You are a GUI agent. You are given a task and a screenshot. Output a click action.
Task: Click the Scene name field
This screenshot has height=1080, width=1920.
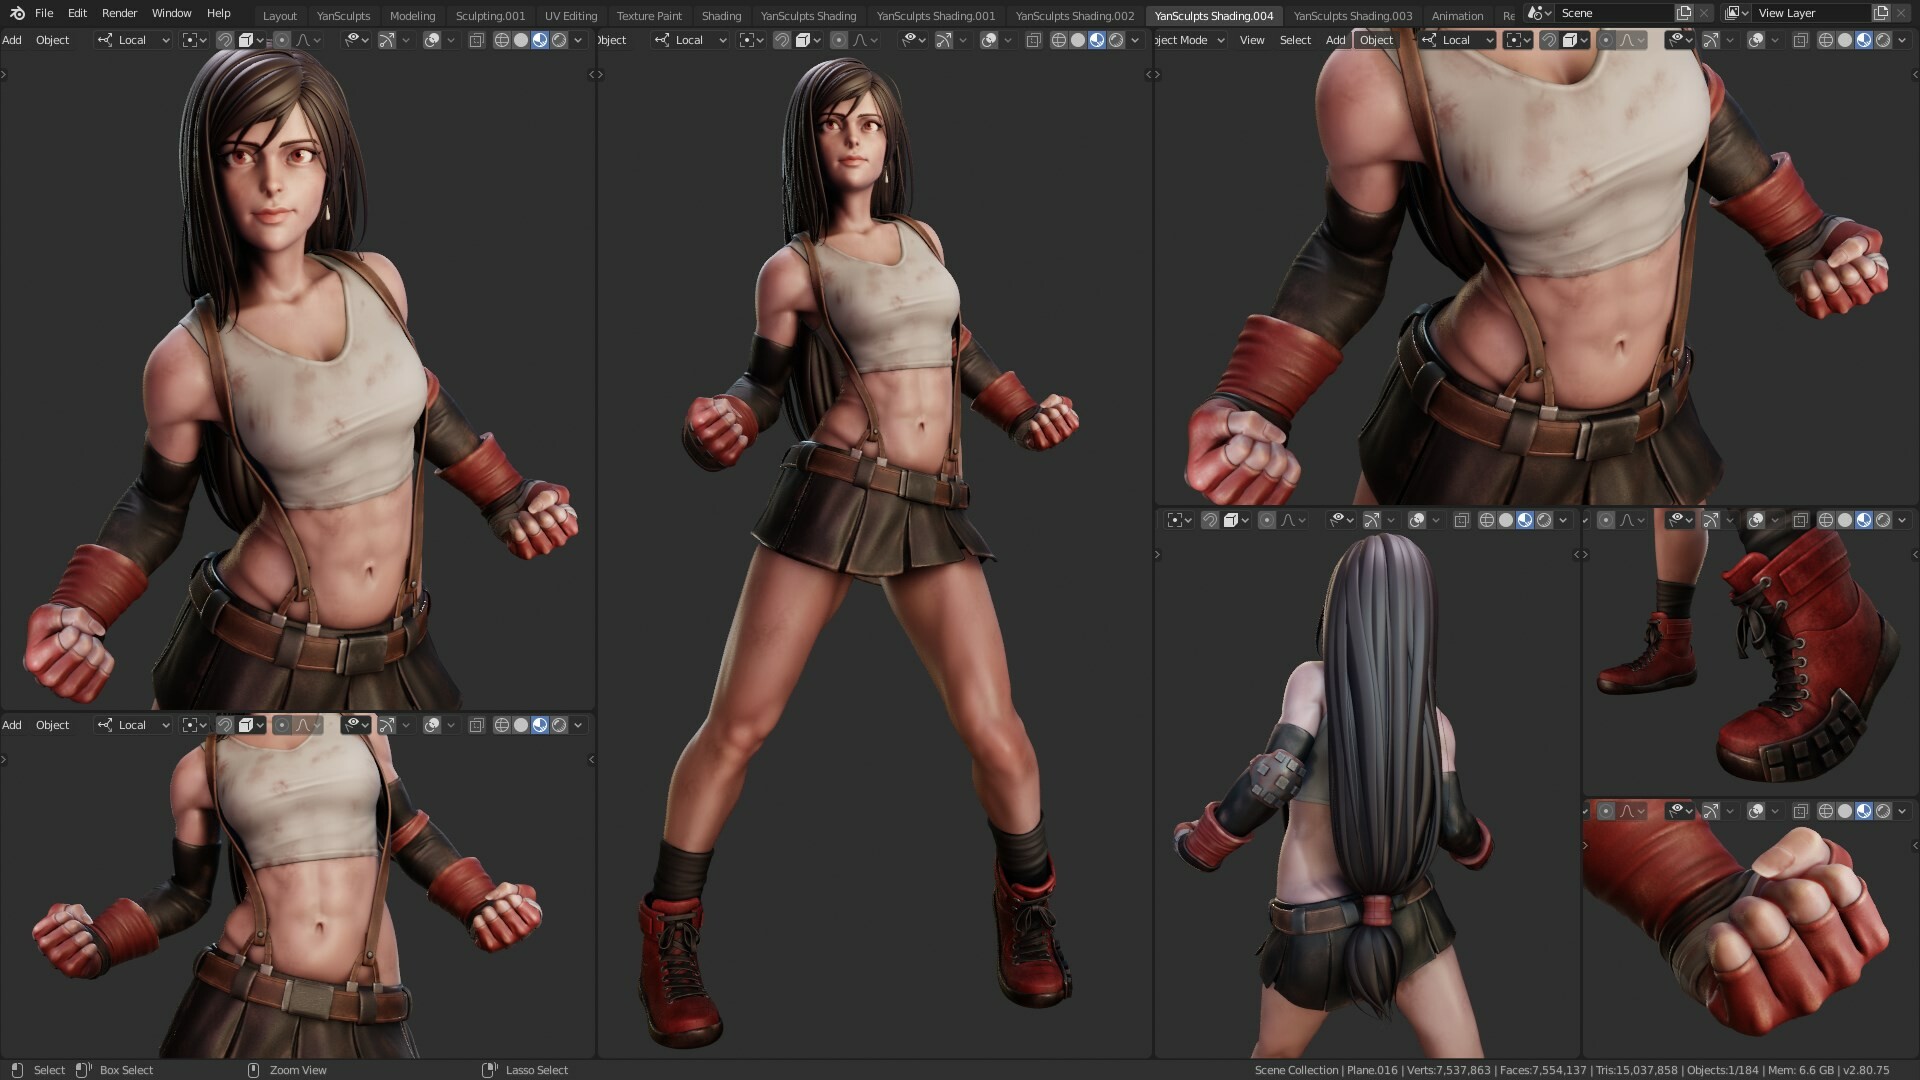tap(1614, 13)
